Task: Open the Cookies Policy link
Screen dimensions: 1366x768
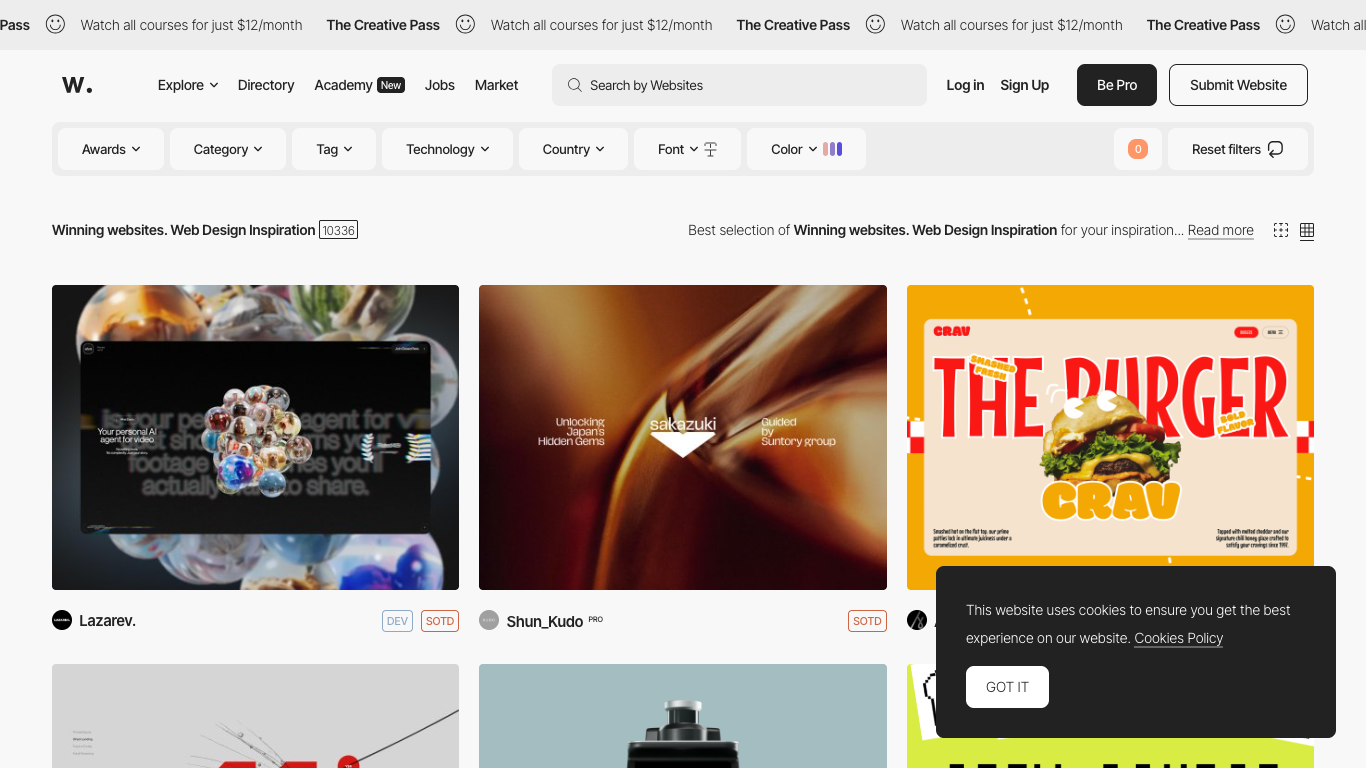Action: [x=1178, y=638]
